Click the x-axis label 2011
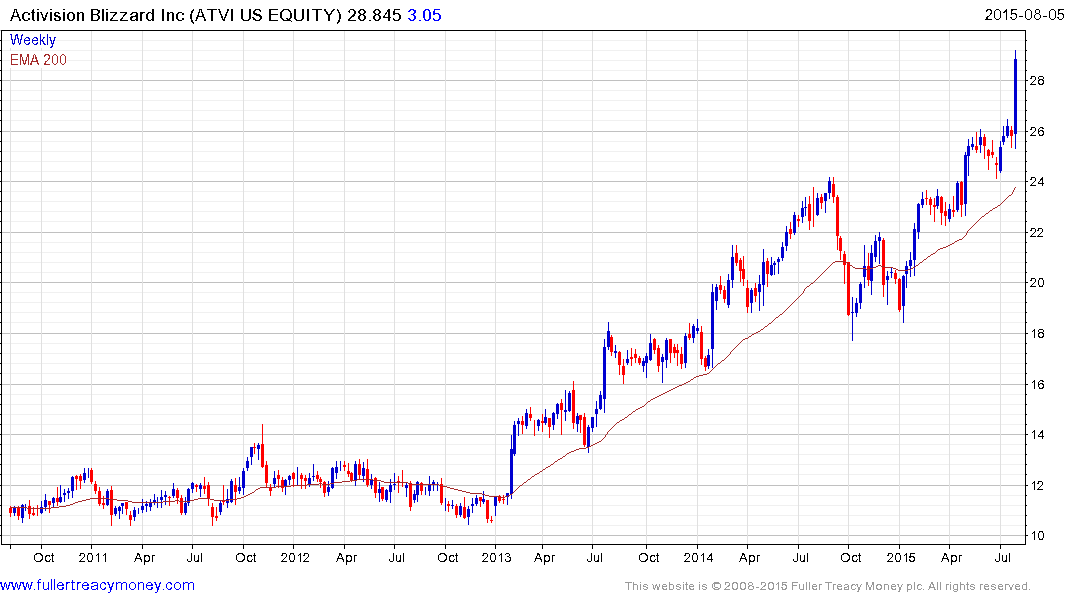This screenshot has width=1075, height=600. (x=93, y=557)
